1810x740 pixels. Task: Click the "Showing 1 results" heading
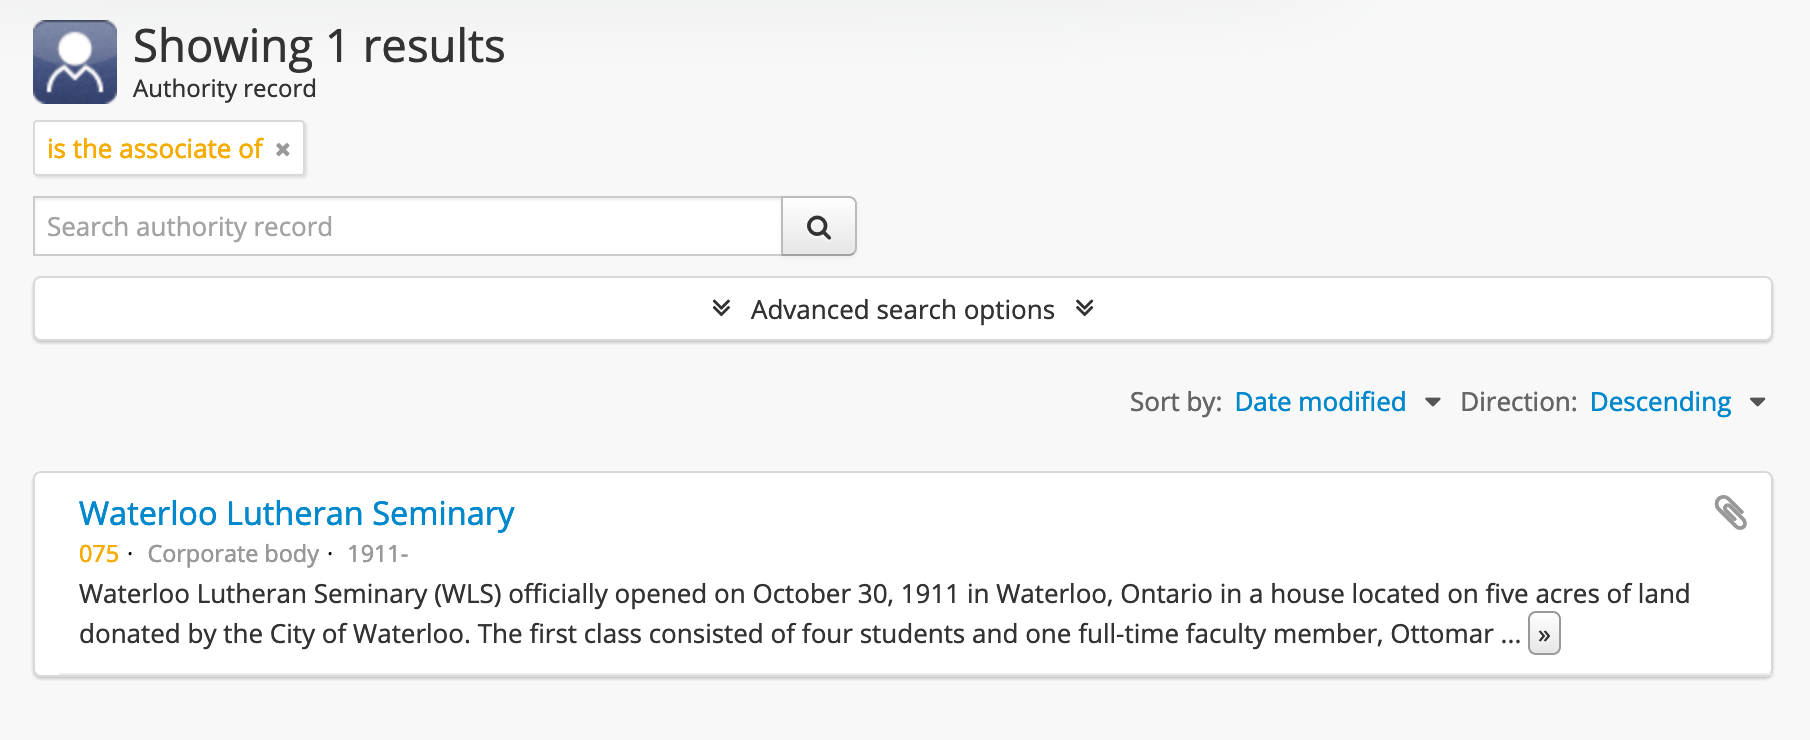click(319, 46)
